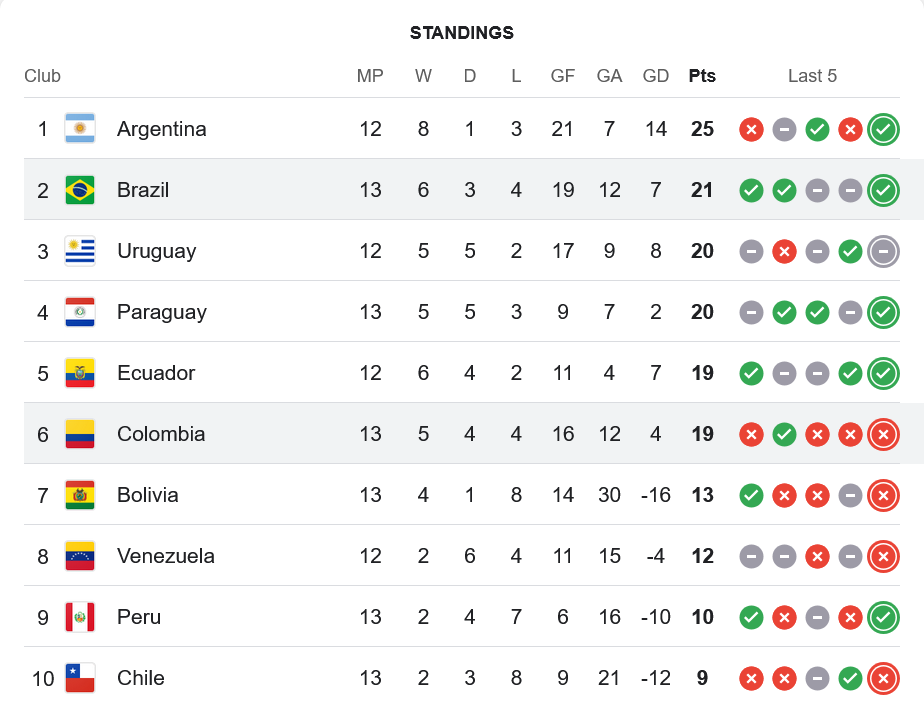Screen dimensions: 924x726
Task: Click the Last 5 column header
Action: tap(812, 76)
